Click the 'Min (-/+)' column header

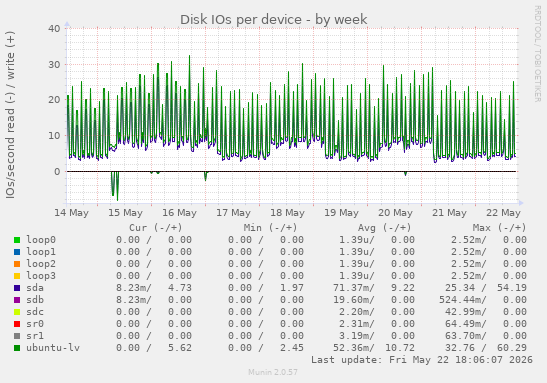(270, 228)
